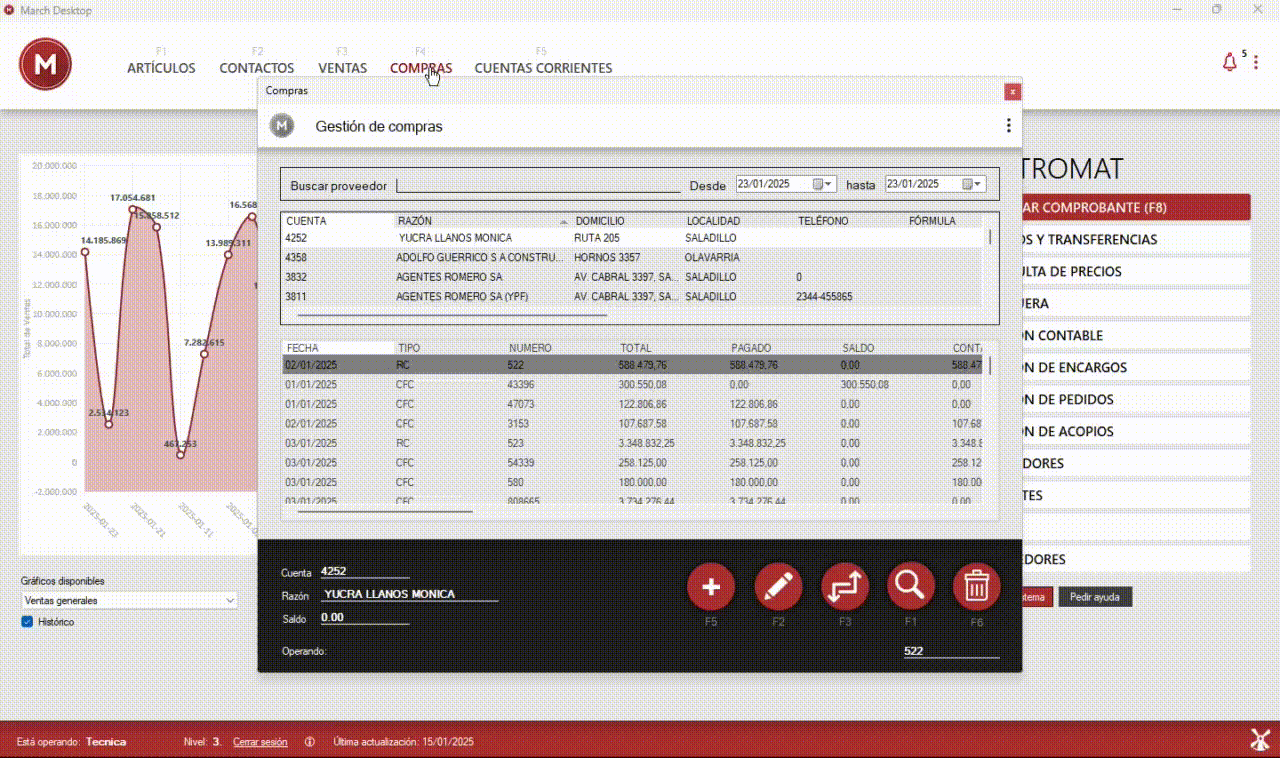Sort suppliers by the Cuenta column header
The image size is (1280, 758).
tap(338, 220)
